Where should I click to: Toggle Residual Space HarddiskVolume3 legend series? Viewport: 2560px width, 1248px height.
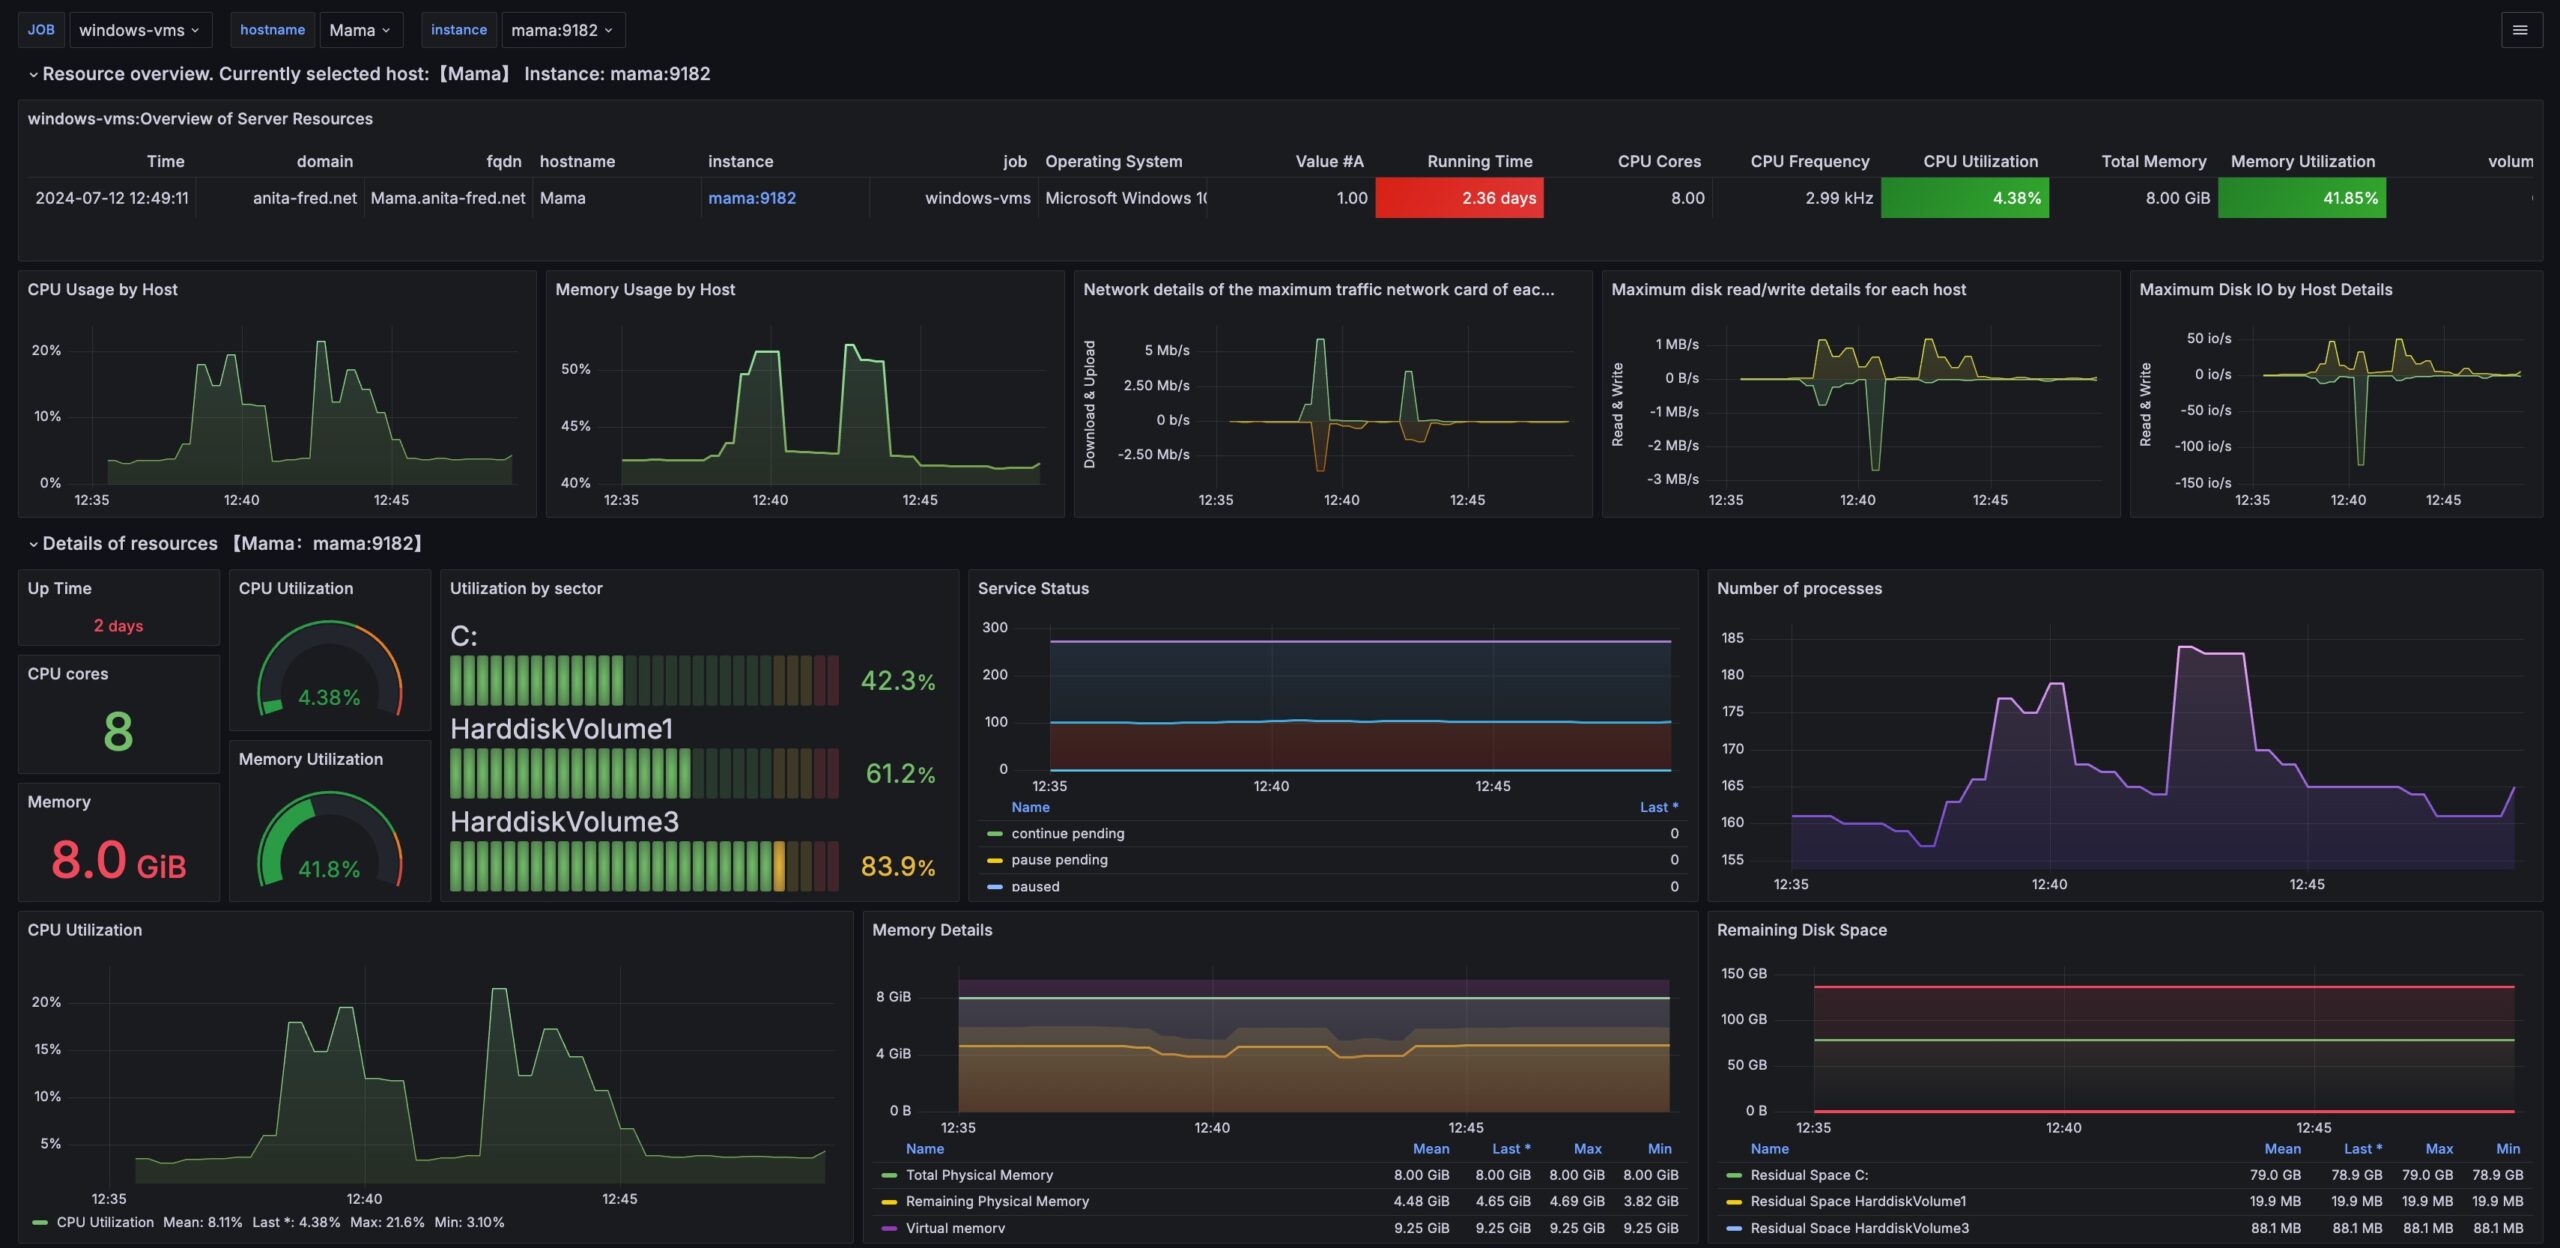(x=1859, y=1228)
